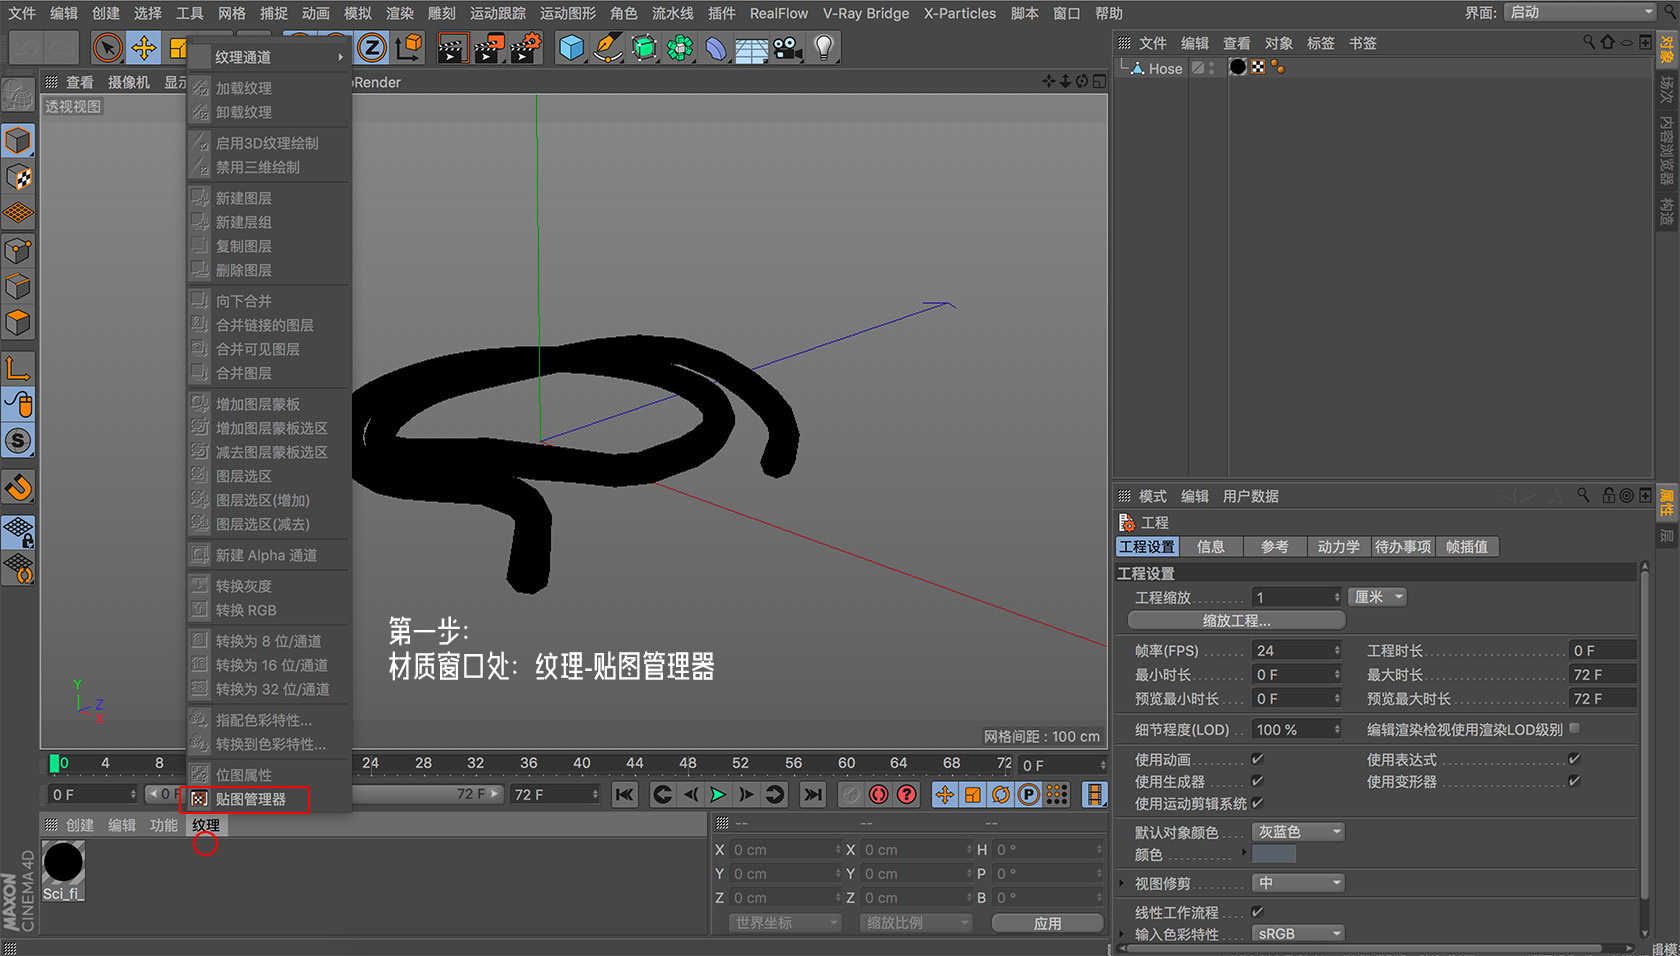Switch to the 动力学 tab
Screen dimensions: 1680x956
coord(1338,547)
